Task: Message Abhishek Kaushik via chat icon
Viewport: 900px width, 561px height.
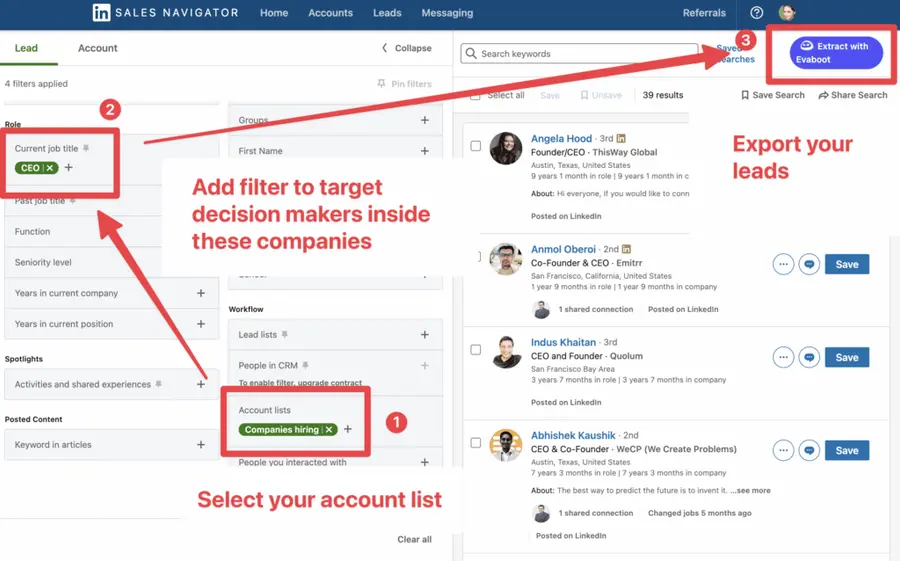Action: pyautogui.click(x=809, y=450)
